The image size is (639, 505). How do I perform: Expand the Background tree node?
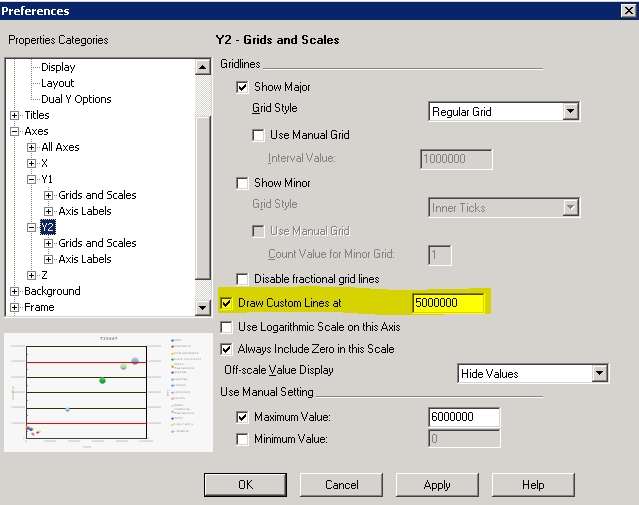tap(15, 291)
